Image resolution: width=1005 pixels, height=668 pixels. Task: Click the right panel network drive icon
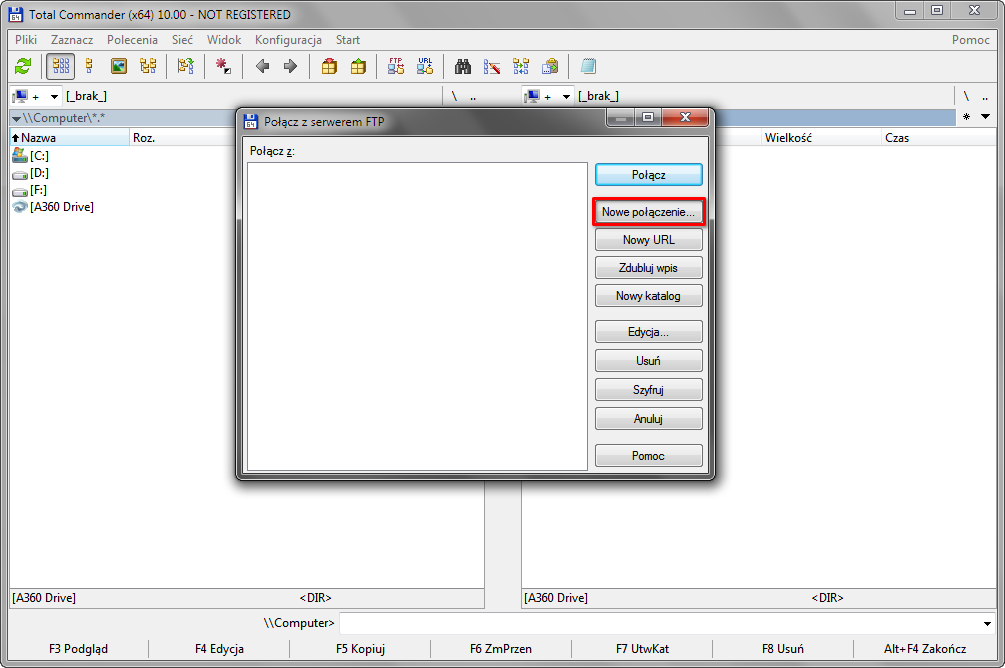pos(532,96)
